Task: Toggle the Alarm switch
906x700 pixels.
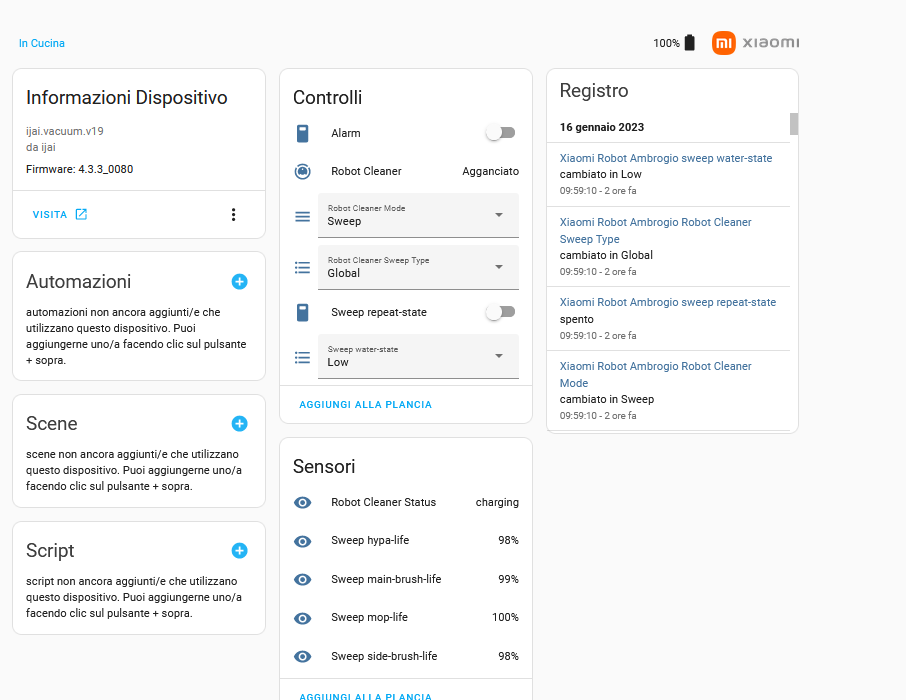Action: pos(500,133)
